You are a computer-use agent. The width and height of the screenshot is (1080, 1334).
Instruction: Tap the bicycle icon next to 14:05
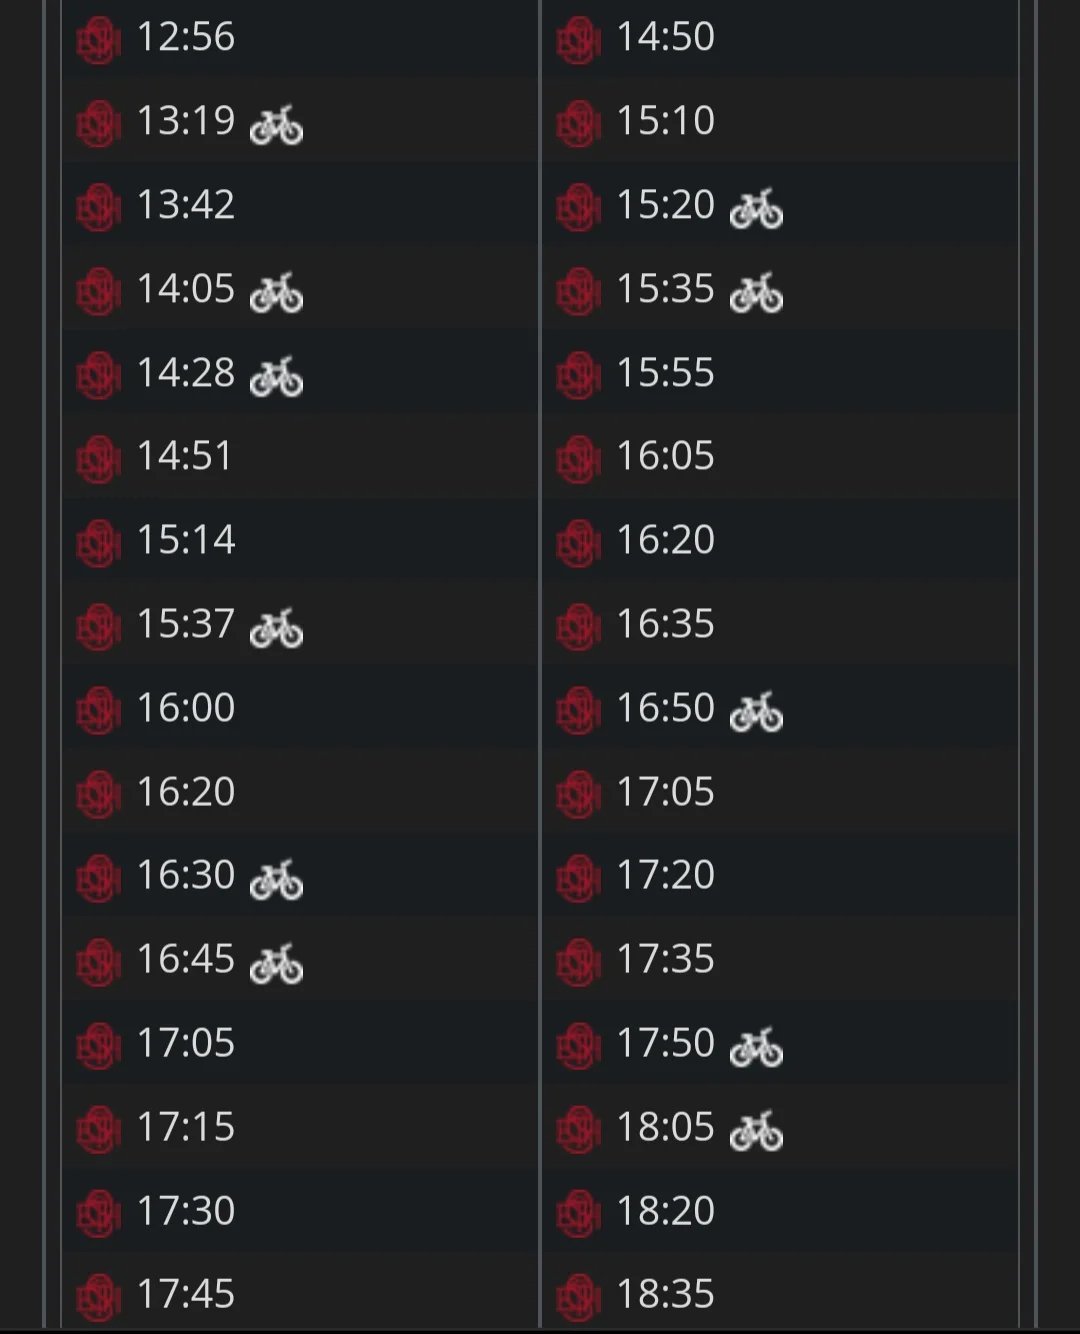(276, 293)
